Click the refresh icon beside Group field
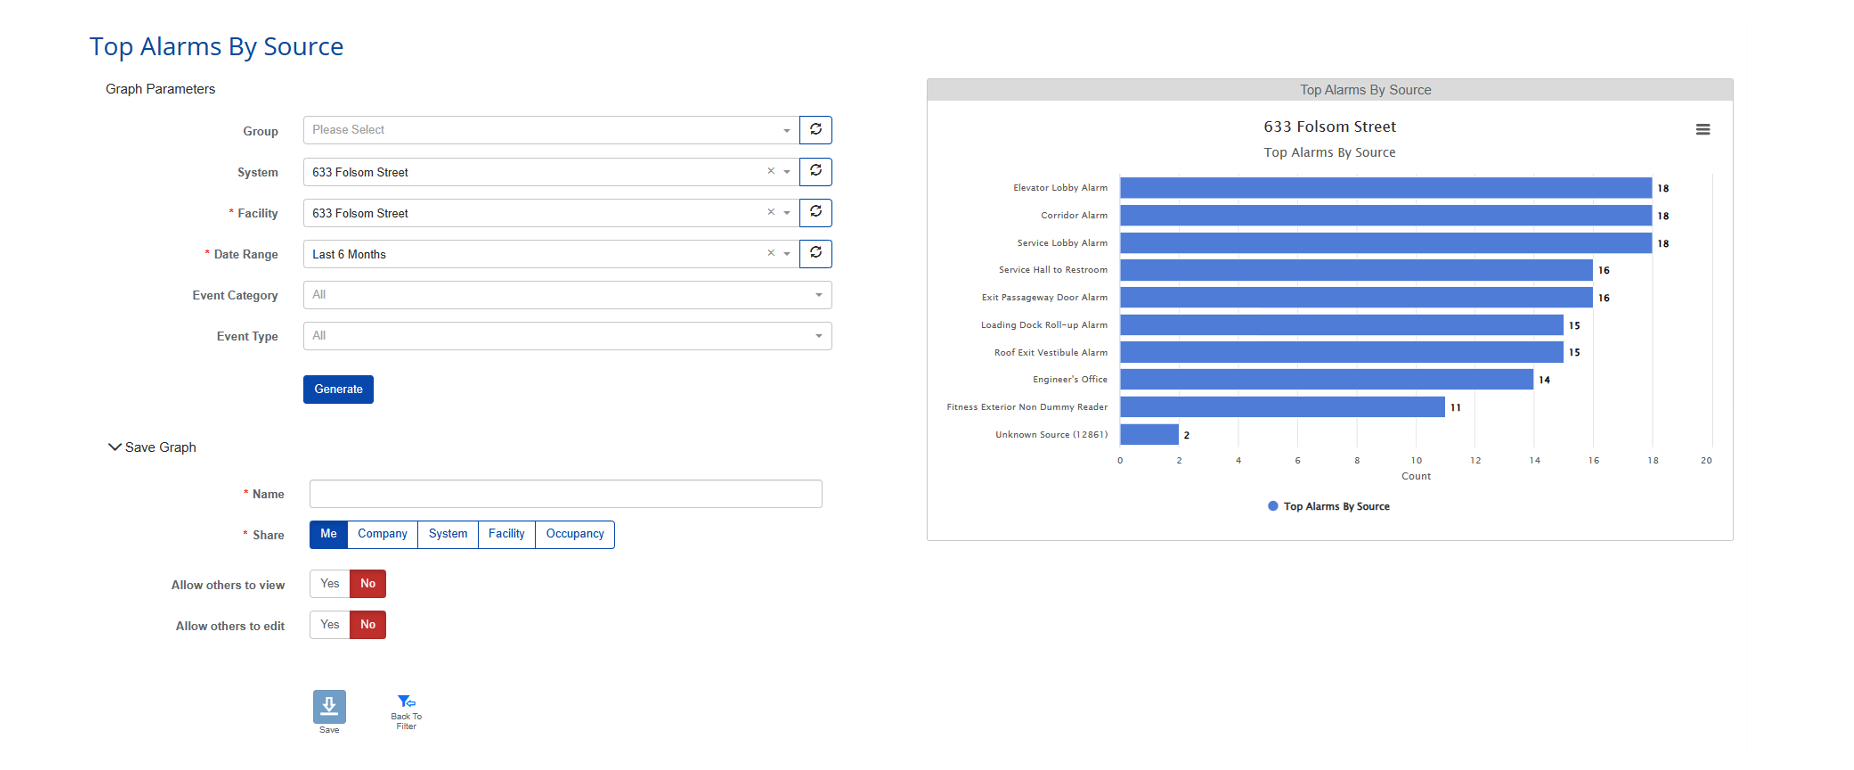The height and width of the screenshot is (770, 1854). 816,130
